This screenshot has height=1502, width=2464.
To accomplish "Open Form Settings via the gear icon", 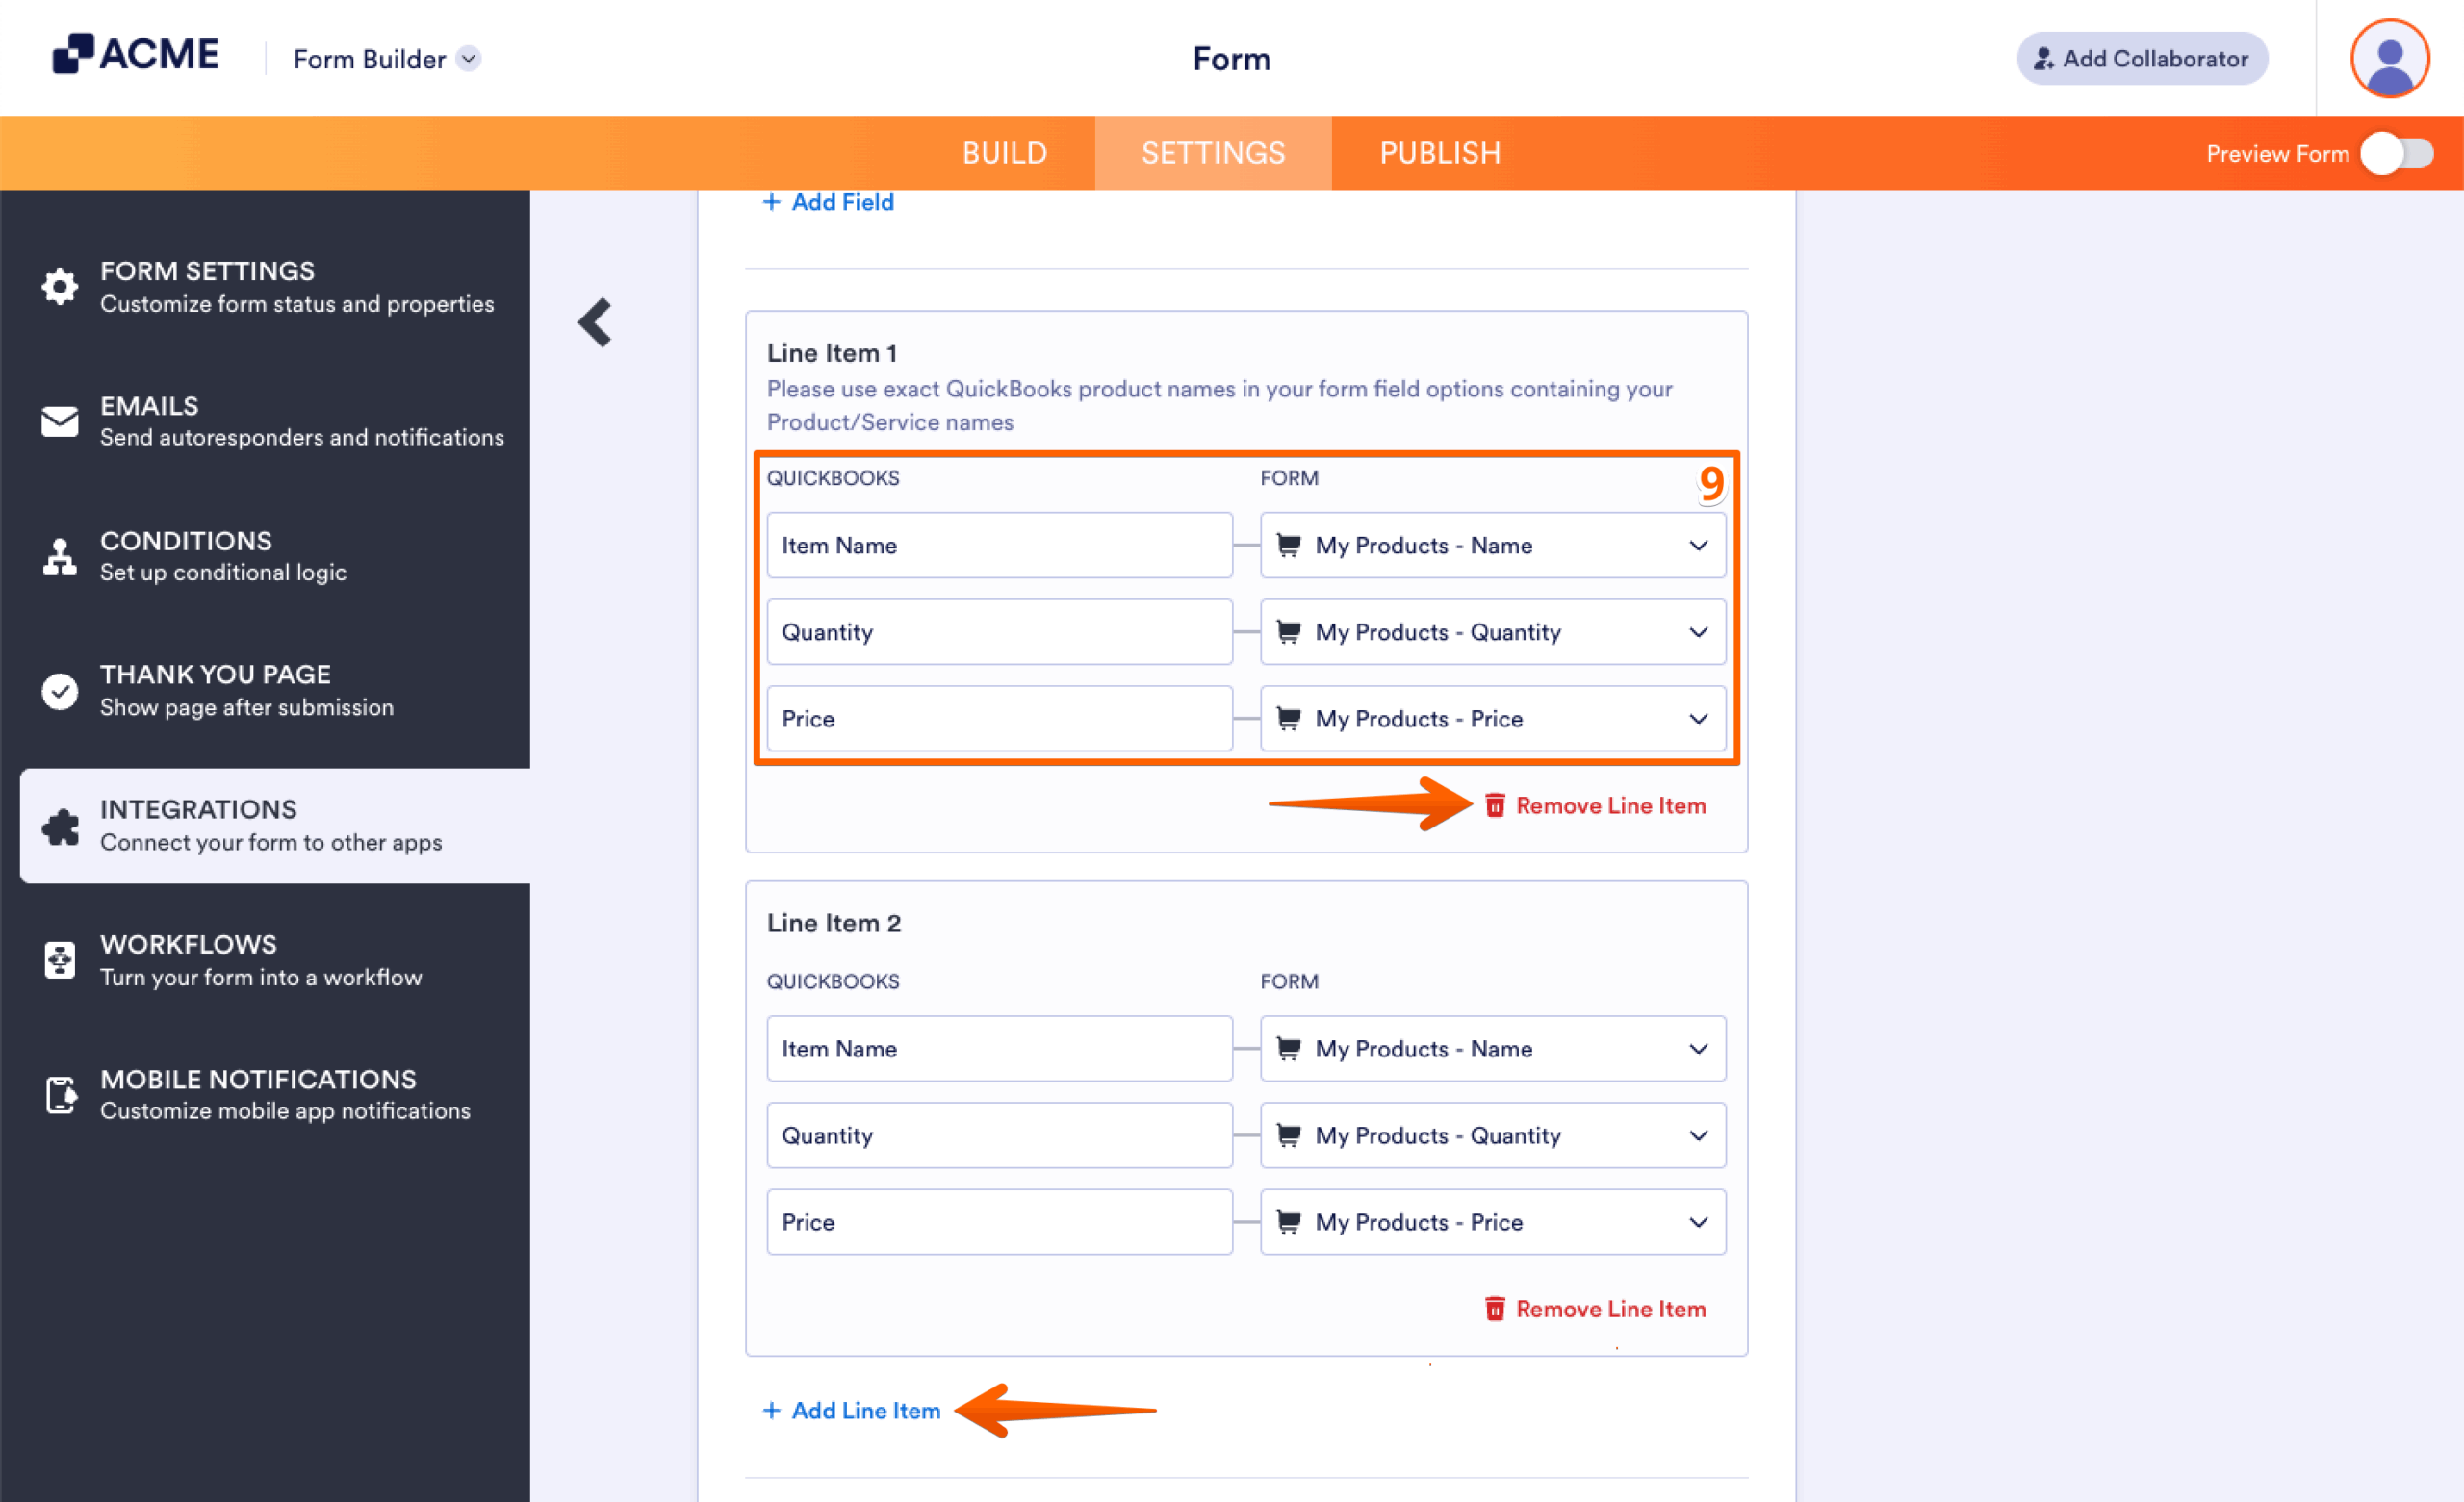I will 59,287.
